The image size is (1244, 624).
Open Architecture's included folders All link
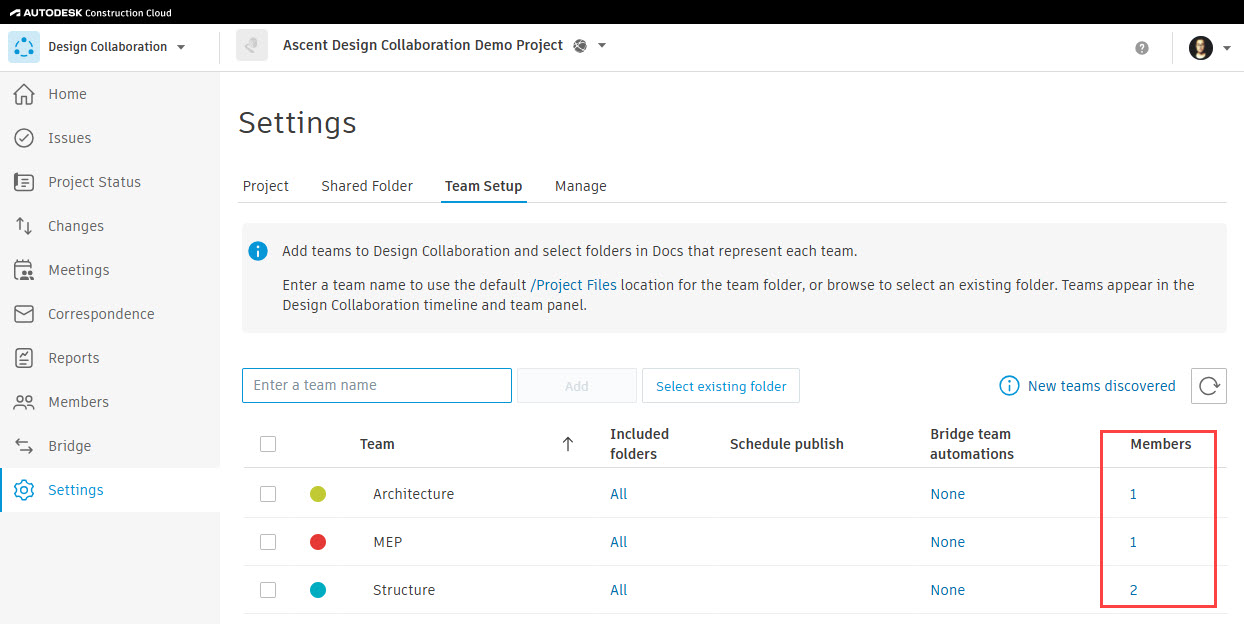pos(619,494)
